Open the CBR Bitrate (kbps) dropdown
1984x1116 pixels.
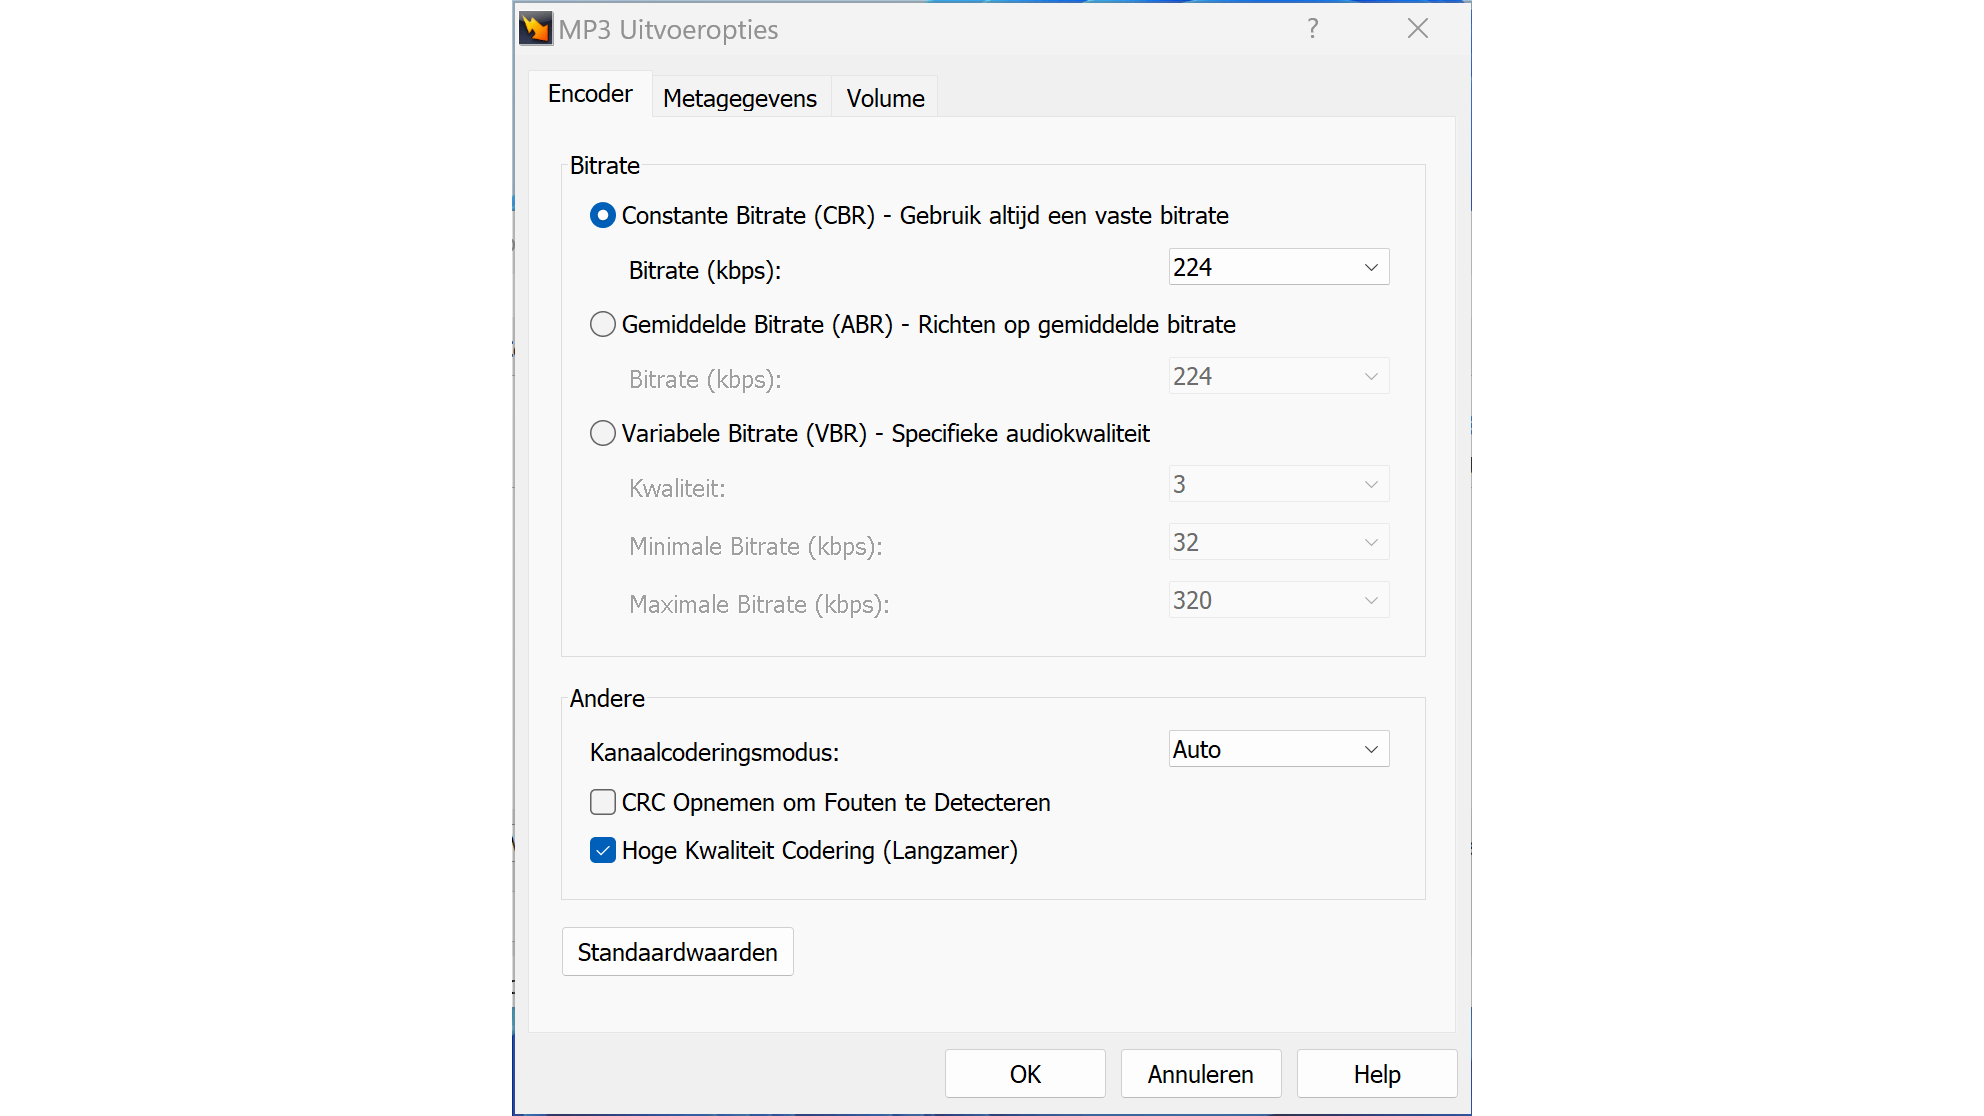pos(1278,268)
